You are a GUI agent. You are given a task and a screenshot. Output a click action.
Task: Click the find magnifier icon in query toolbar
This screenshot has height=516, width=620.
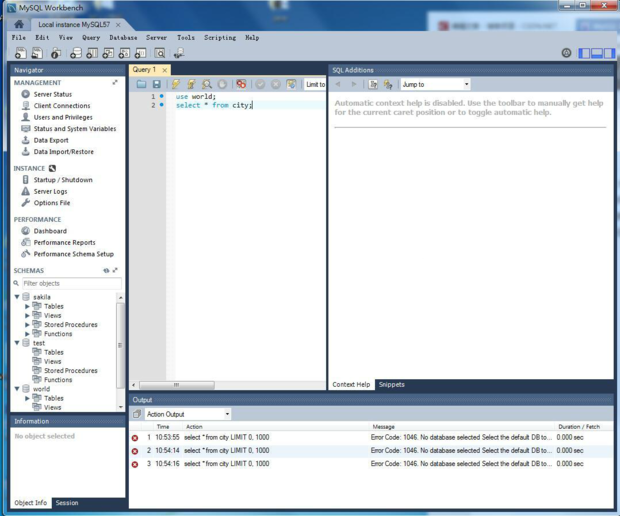[x=207, y=85]
